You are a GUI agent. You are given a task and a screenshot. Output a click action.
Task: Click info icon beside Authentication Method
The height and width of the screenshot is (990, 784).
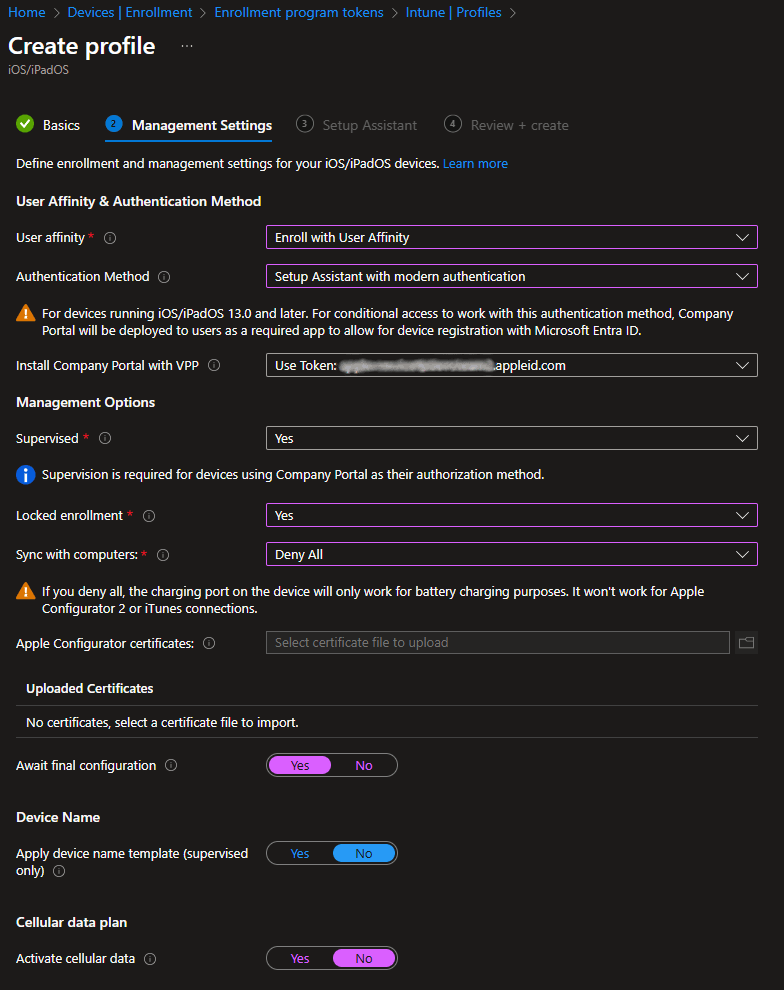coord(164,277)
